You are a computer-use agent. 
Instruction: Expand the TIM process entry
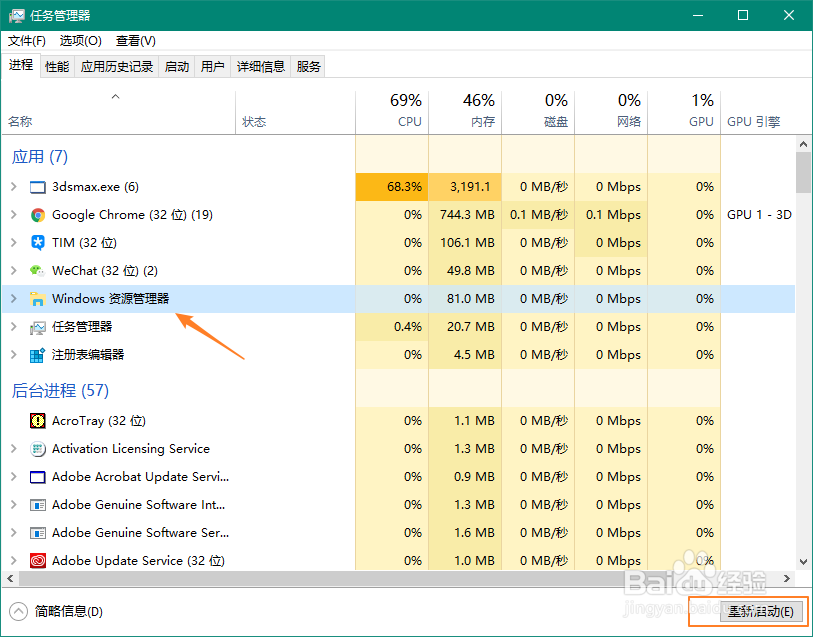pyautogui.click(x=14, y=243)
